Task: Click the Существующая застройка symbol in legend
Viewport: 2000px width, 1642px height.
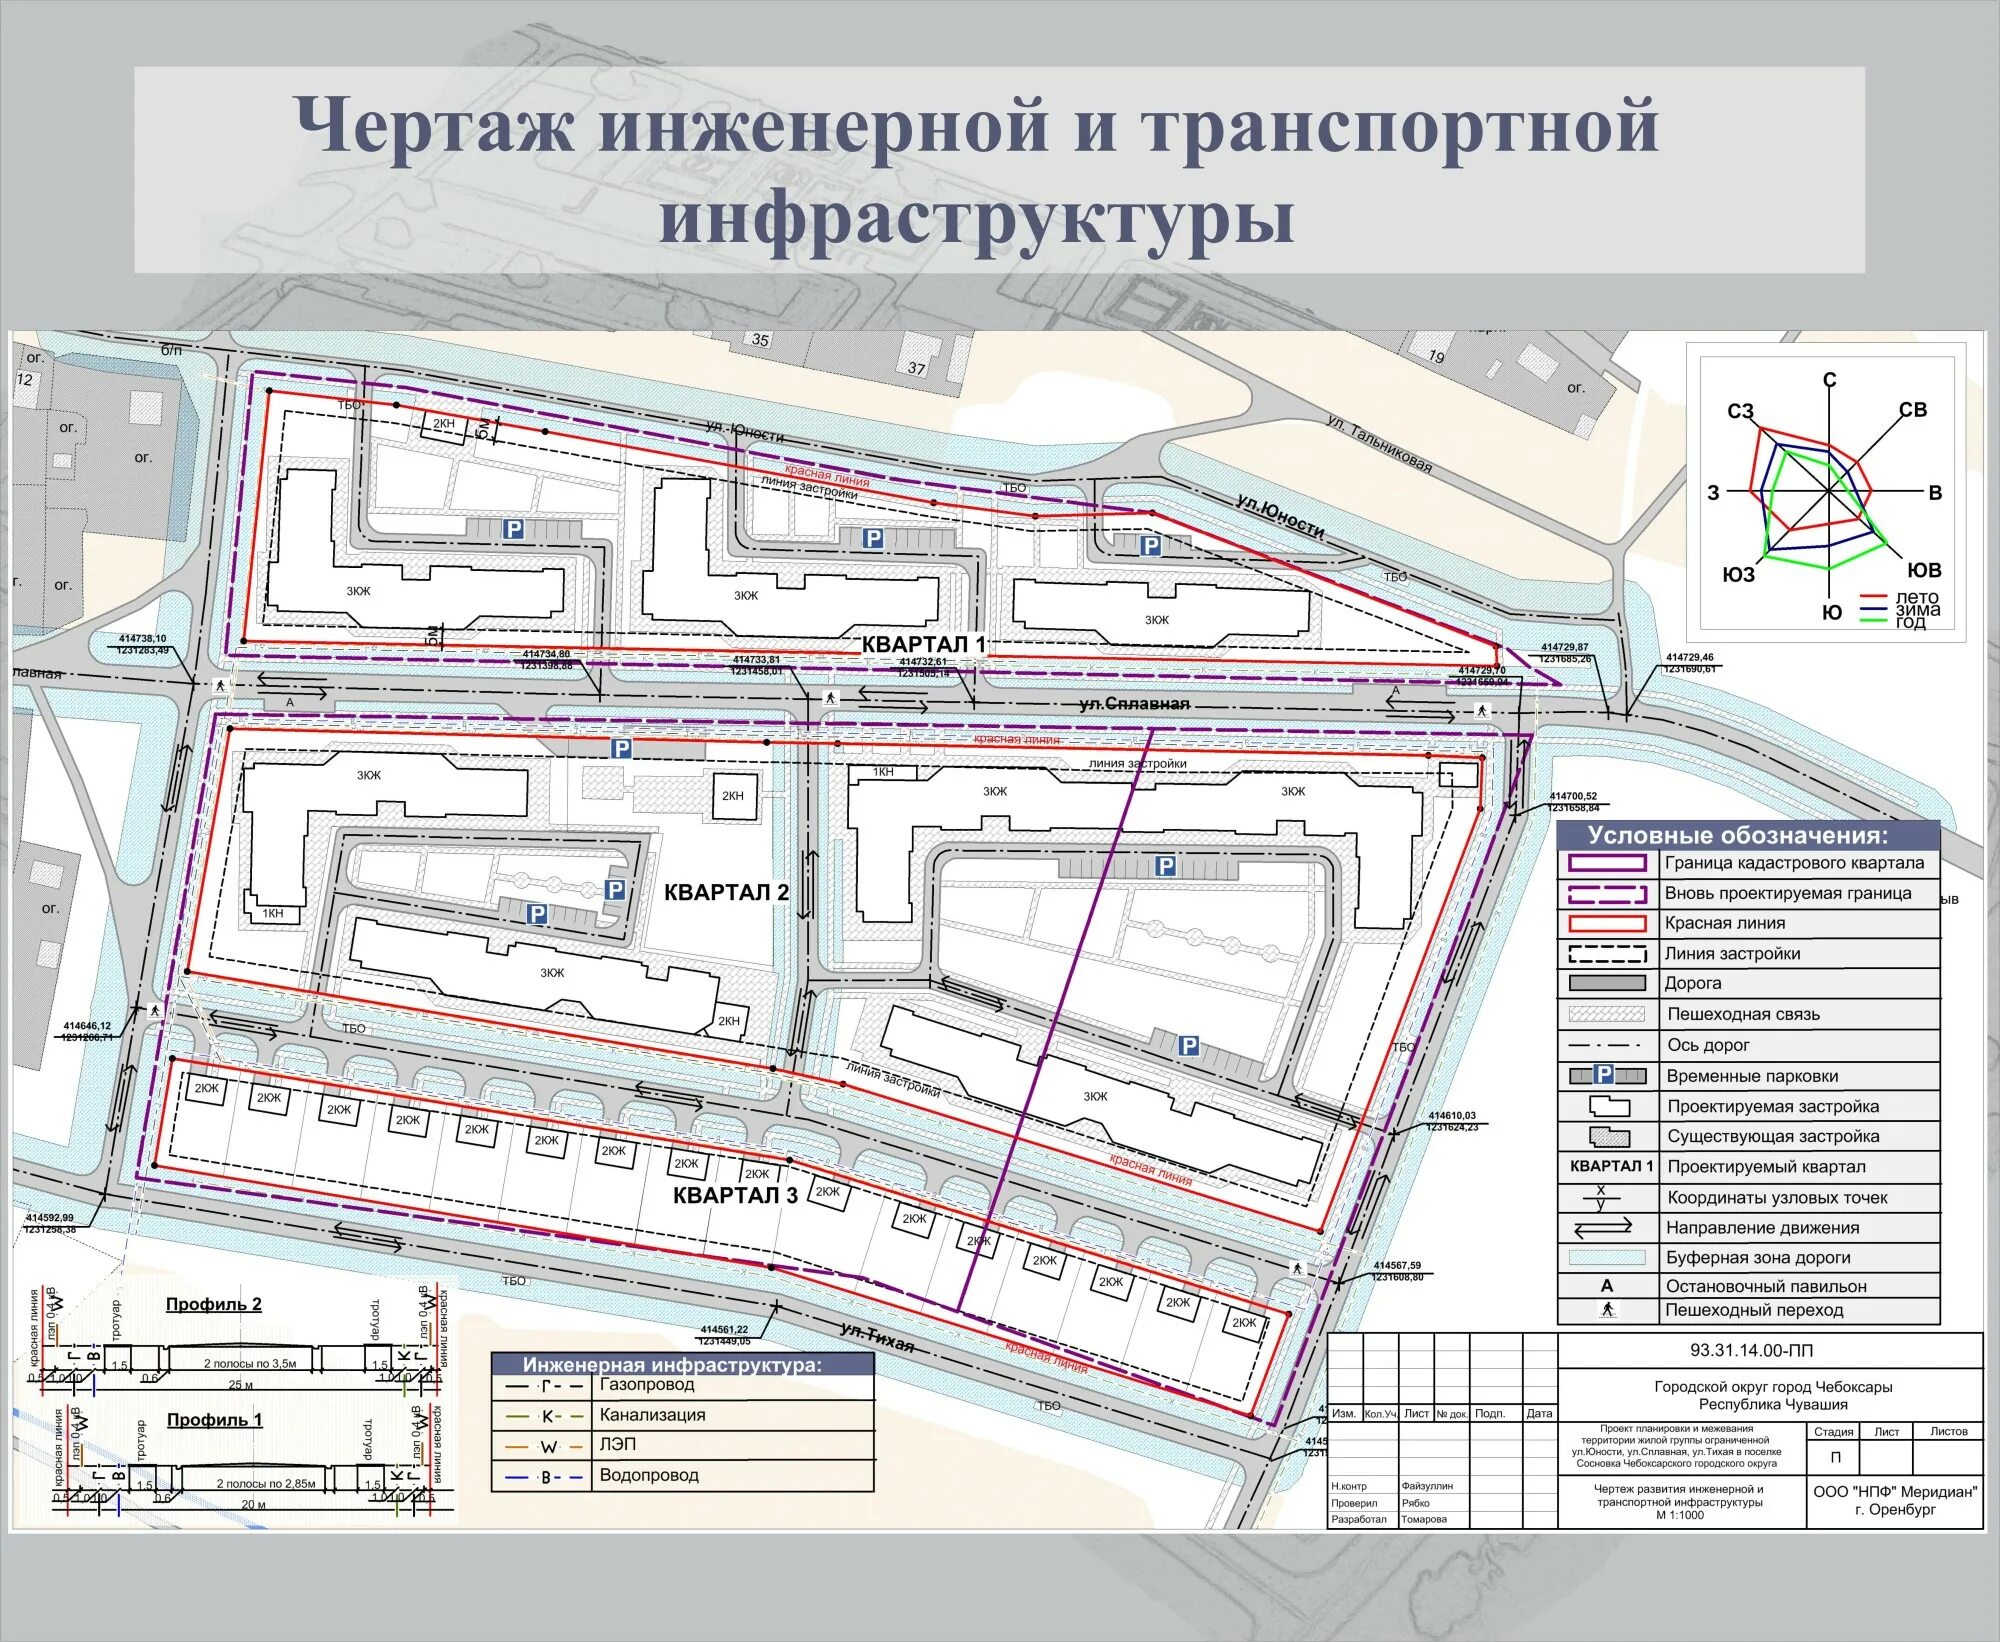Action: tap(1609, 1137)
